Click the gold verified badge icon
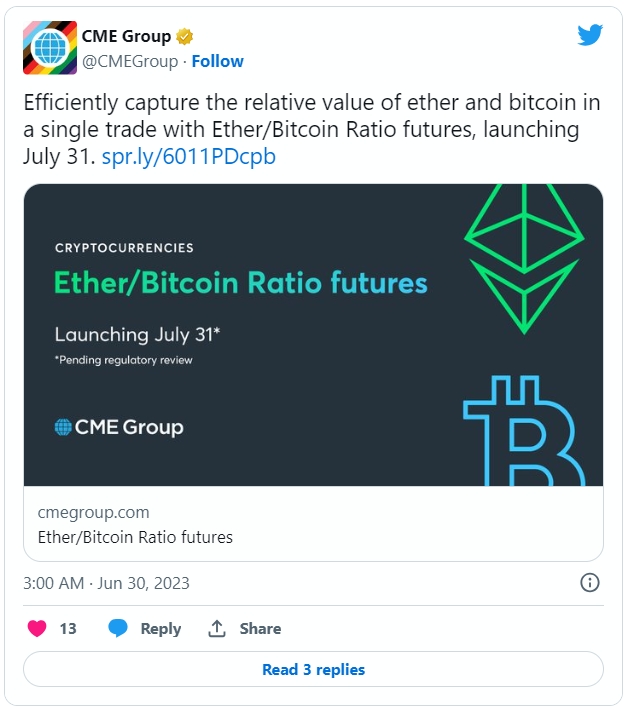This screenshot has width=628, height=710. (x=184, y=37)
